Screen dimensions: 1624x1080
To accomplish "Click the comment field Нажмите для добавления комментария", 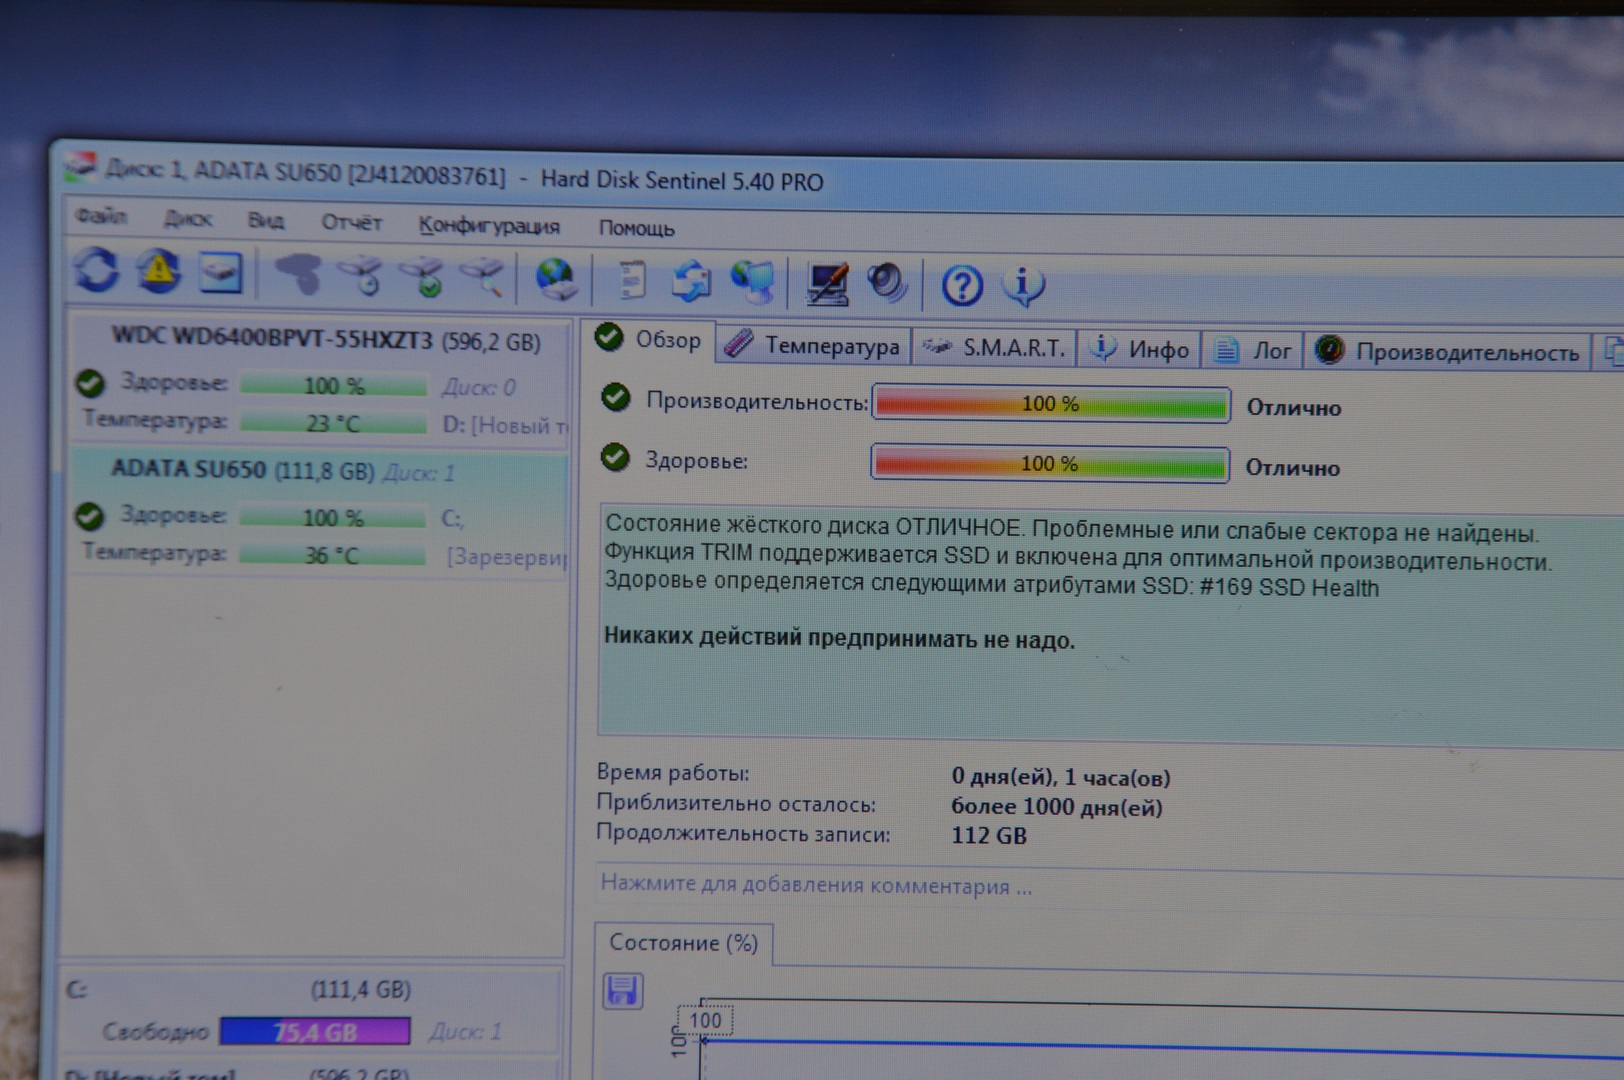I will tap(815, 885).
